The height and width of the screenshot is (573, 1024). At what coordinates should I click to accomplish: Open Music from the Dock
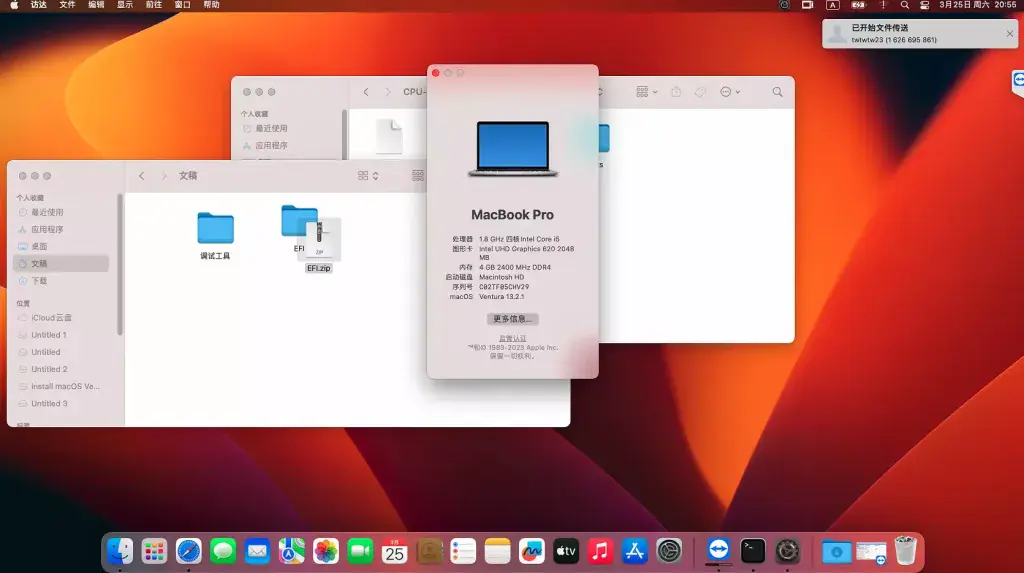pyautogui.click(x=600, y=551)
